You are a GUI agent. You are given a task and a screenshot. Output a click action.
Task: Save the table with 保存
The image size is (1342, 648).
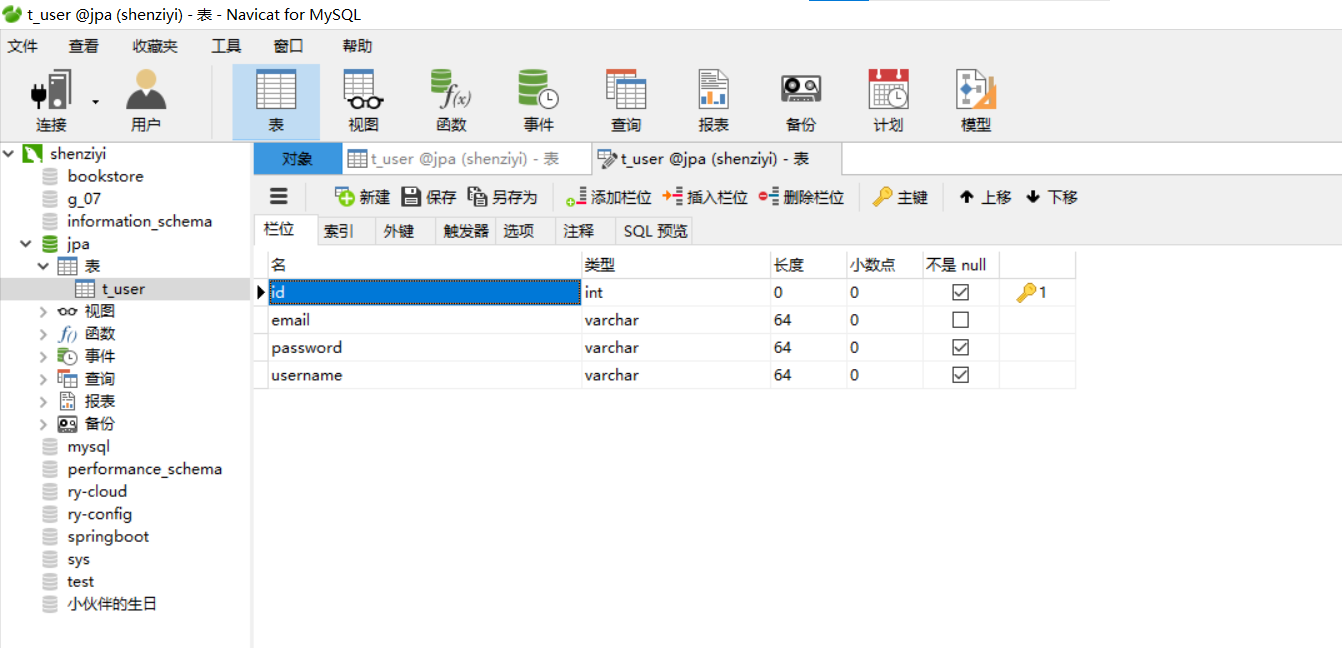[428, 197]
